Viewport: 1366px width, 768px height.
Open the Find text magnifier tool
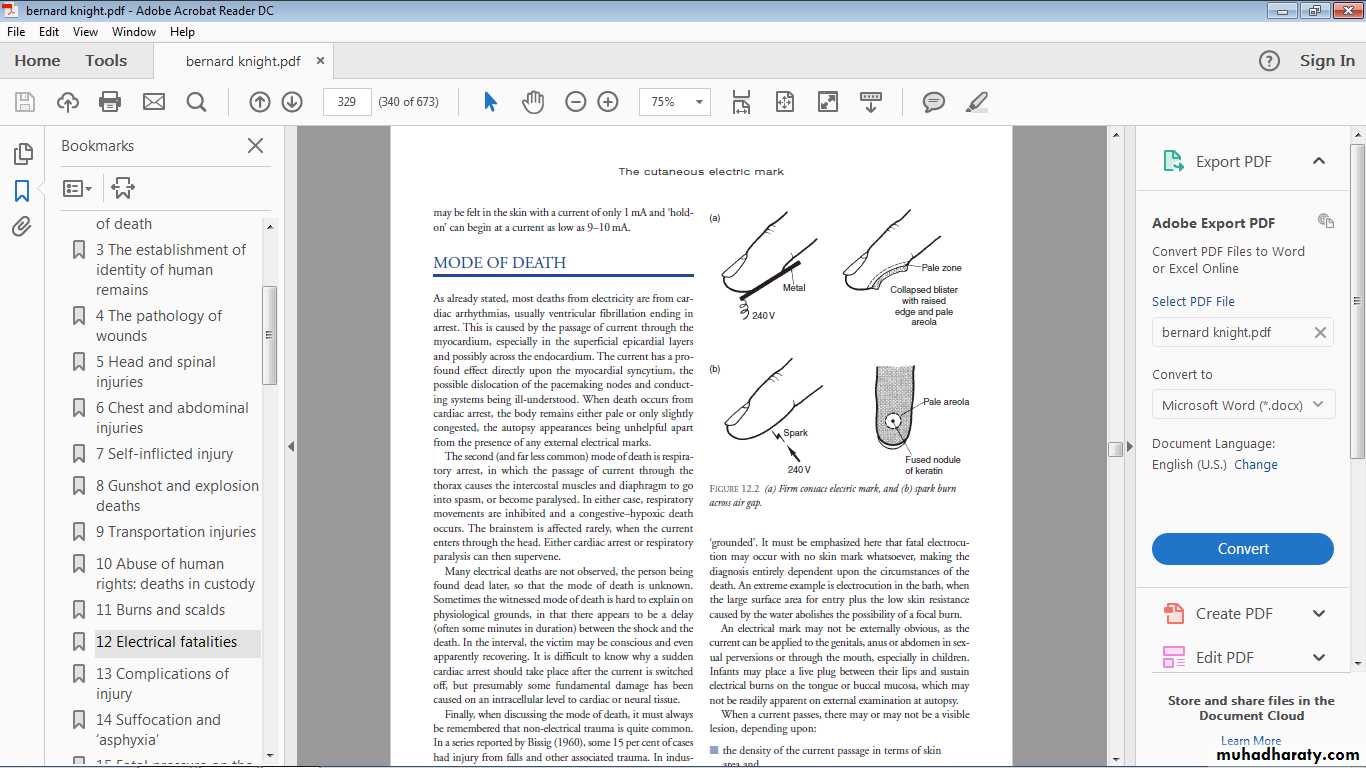click(196, 101)
